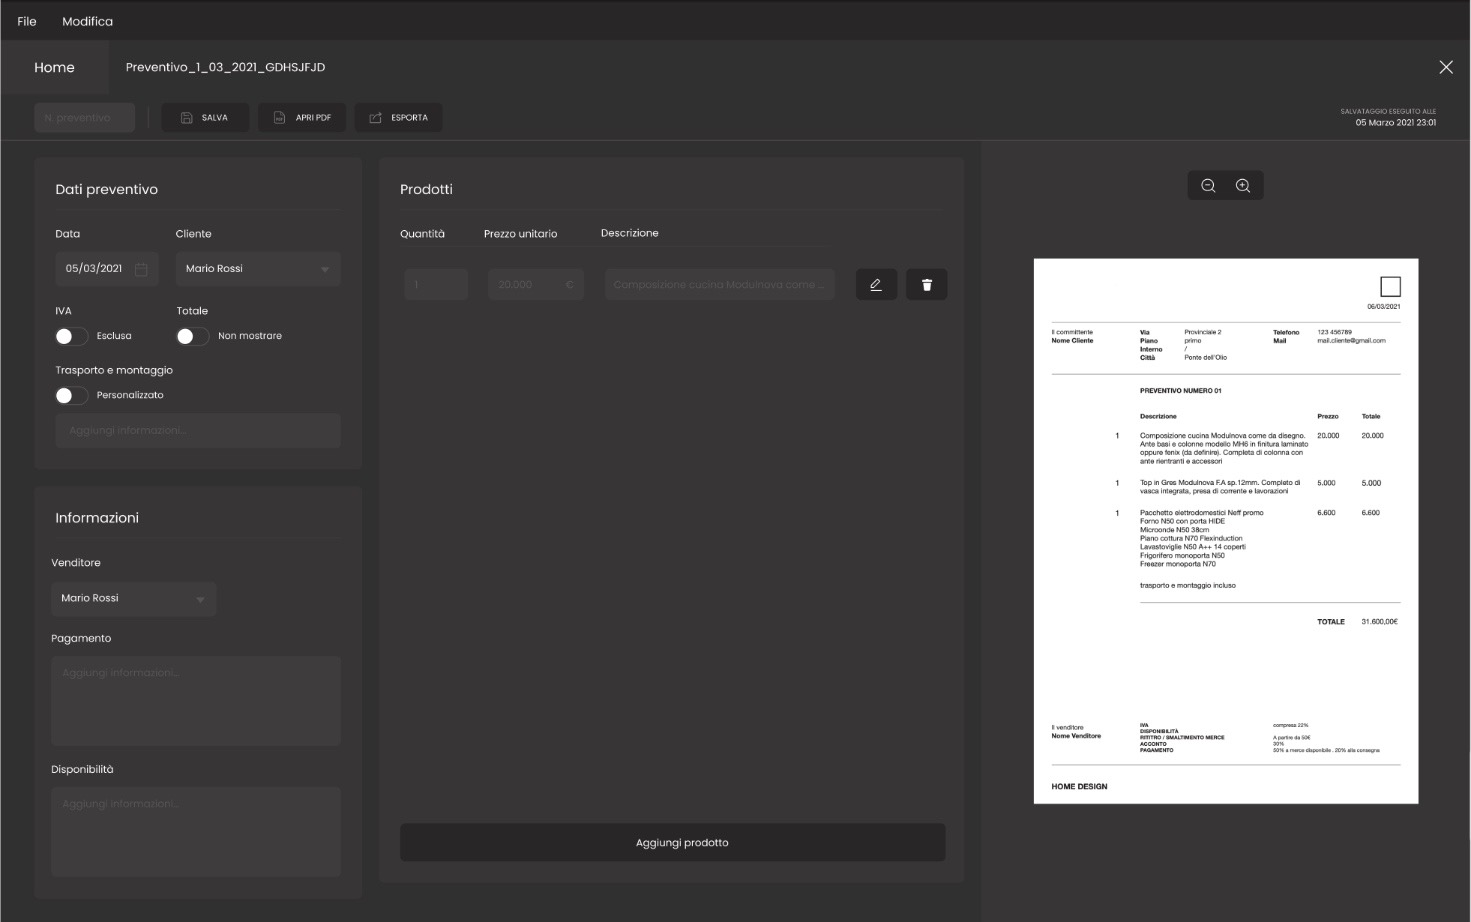This screenshot has height=922, width=1471.
Task: Open the File menu
Action: pos(27,21)
